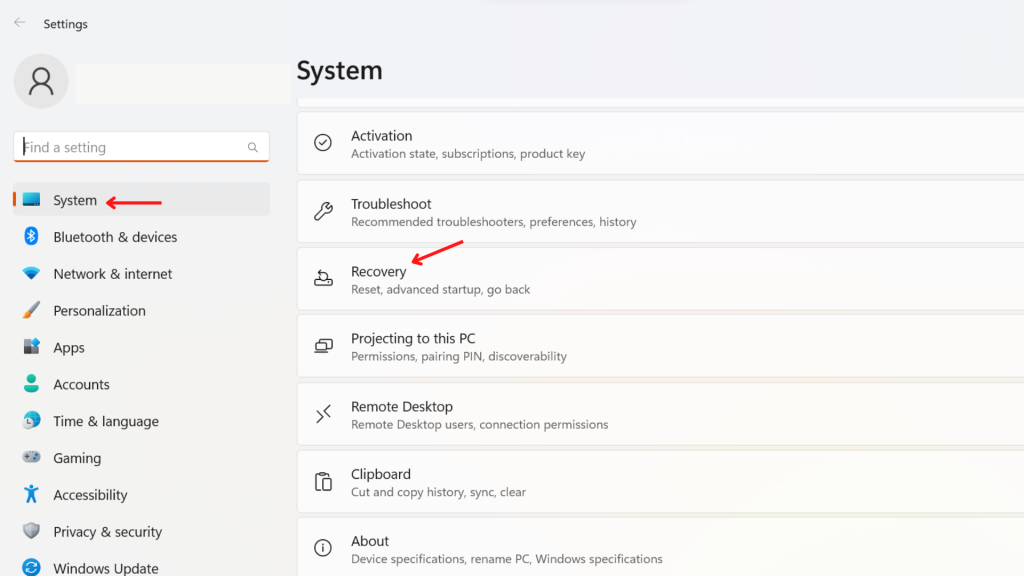Click the Find a setting search box
Screen dimensions: 1024x576
[141, 147]
